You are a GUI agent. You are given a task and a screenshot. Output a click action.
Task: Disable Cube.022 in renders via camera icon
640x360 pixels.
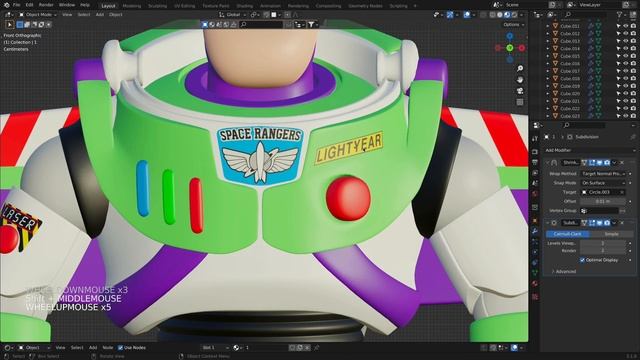[633, 109]
